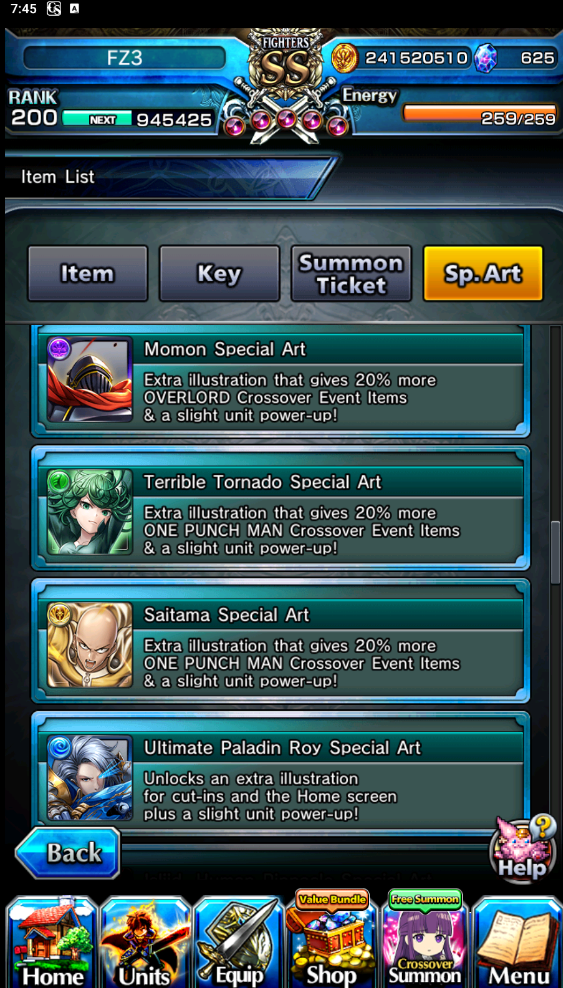The image size is (563, 988).
Task: Switch to the Item tab
Action: click(88, 273)
